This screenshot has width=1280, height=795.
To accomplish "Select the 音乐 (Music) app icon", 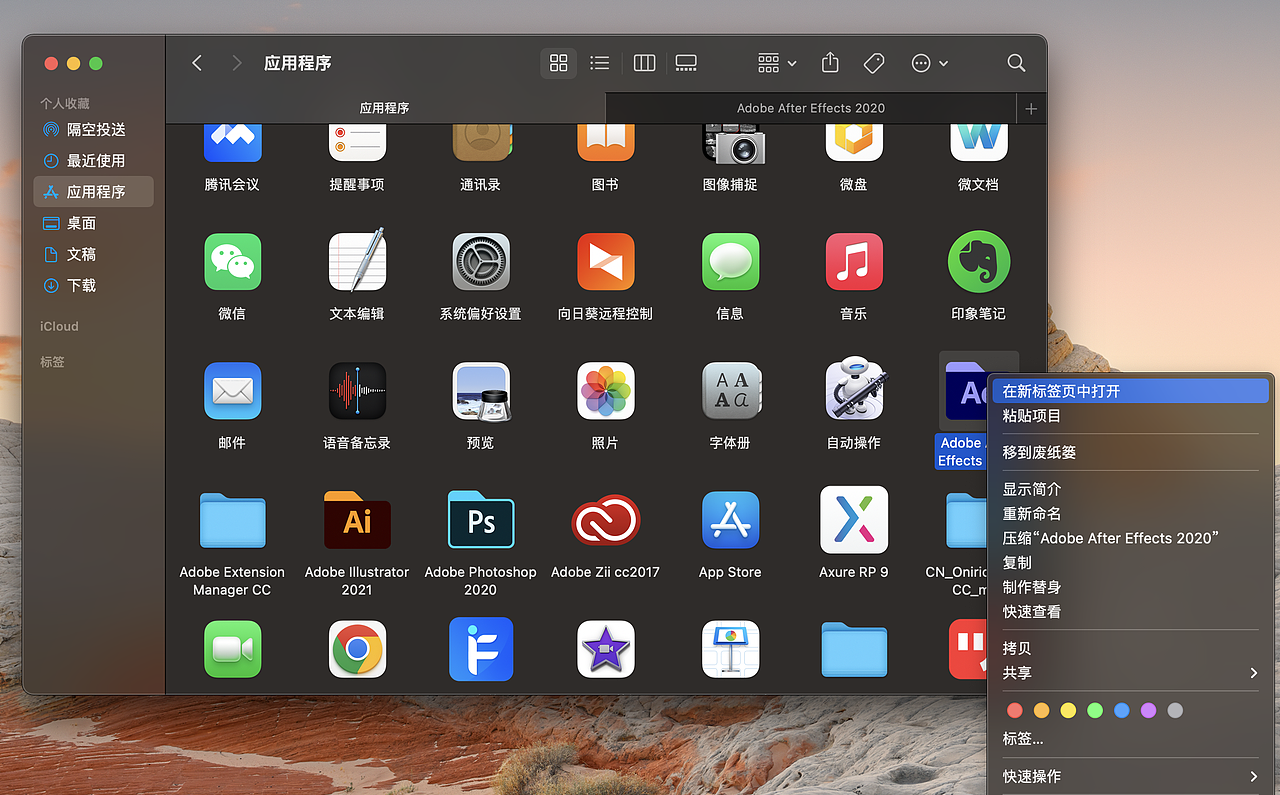I will tap(854, 262).
